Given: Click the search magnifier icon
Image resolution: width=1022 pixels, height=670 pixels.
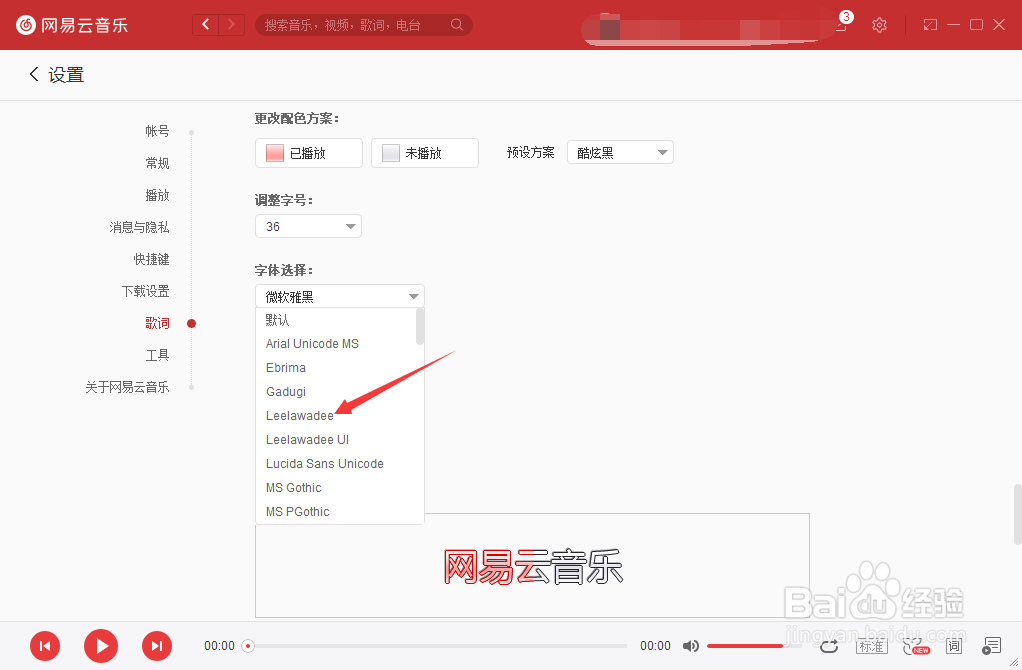Looking at the screenshot, I should pyautogui.click(x=457, y=25).
